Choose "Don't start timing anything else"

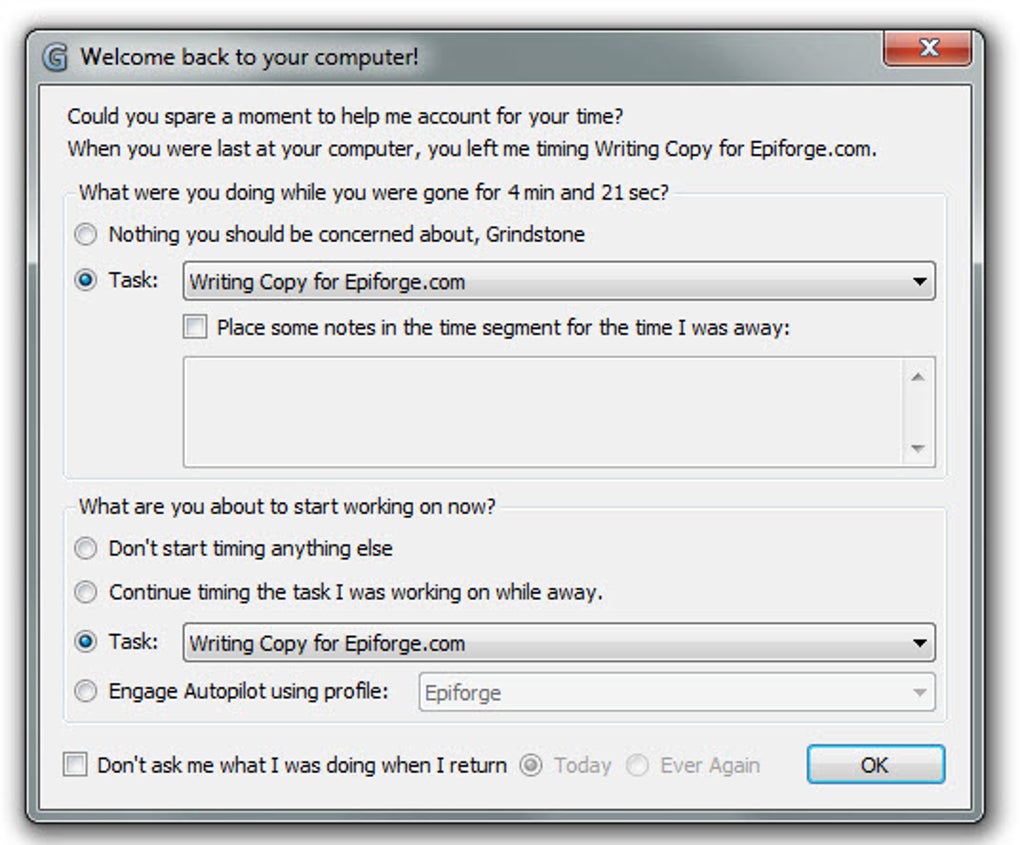[87, 548]
